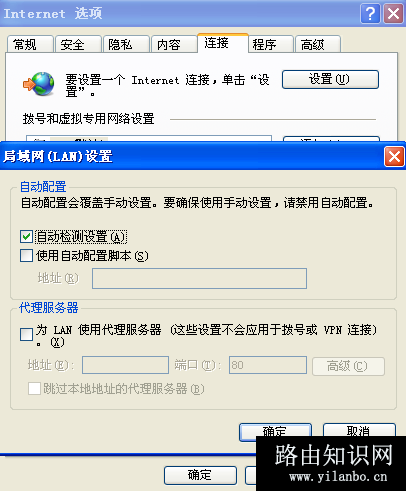Close the Internet 选项 window
Image resolution: width=406 pixels, height=491 pixels.
click(394, 14)
